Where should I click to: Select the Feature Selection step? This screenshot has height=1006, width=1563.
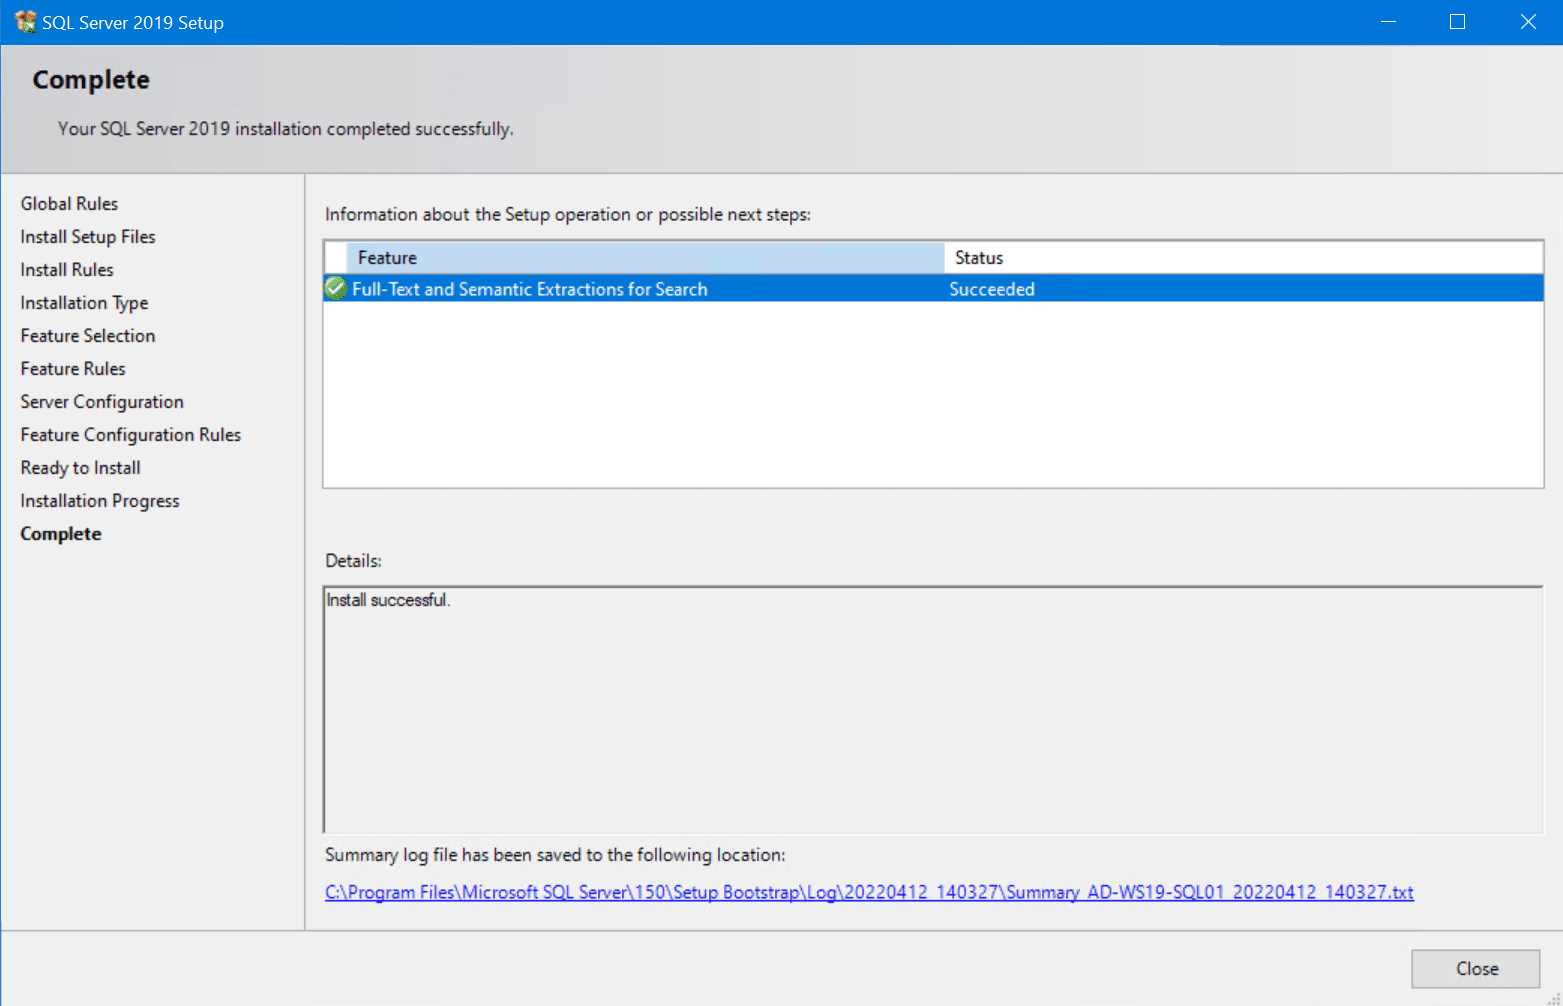(x=87, y=335)
